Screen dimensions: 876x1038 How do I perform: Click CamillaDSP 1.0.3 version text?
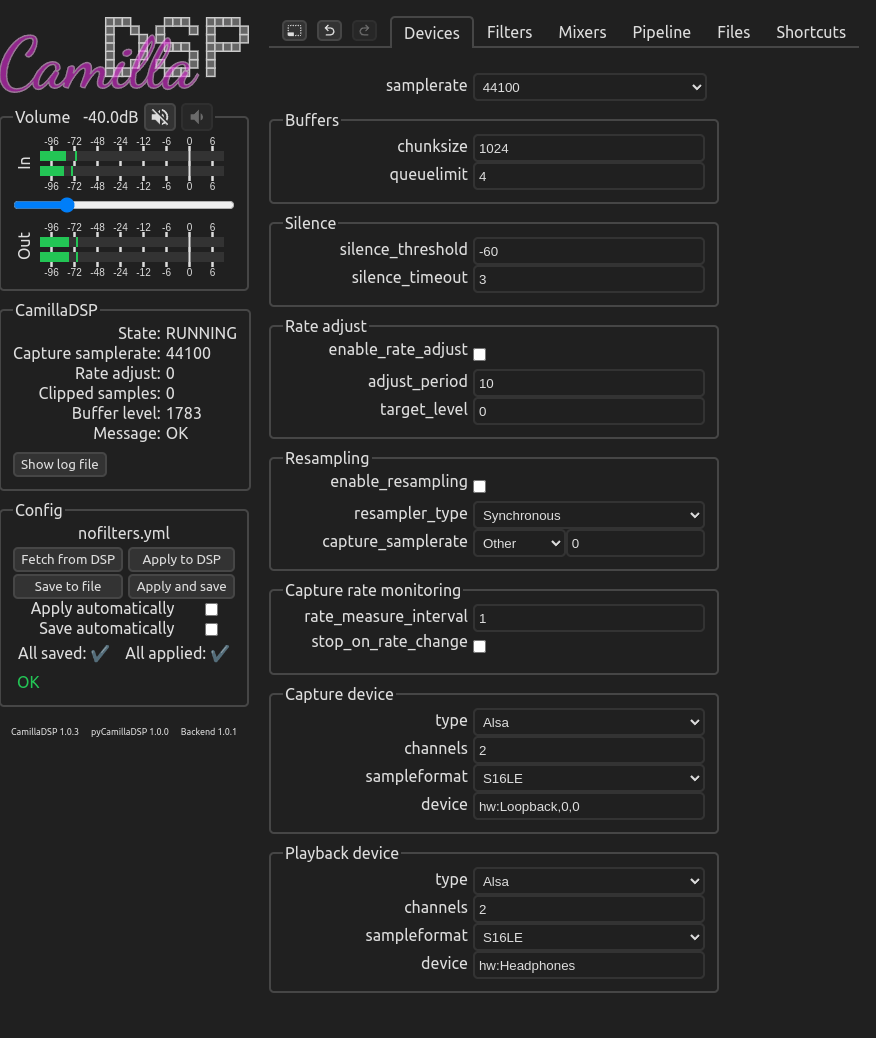tap(45, 731)
